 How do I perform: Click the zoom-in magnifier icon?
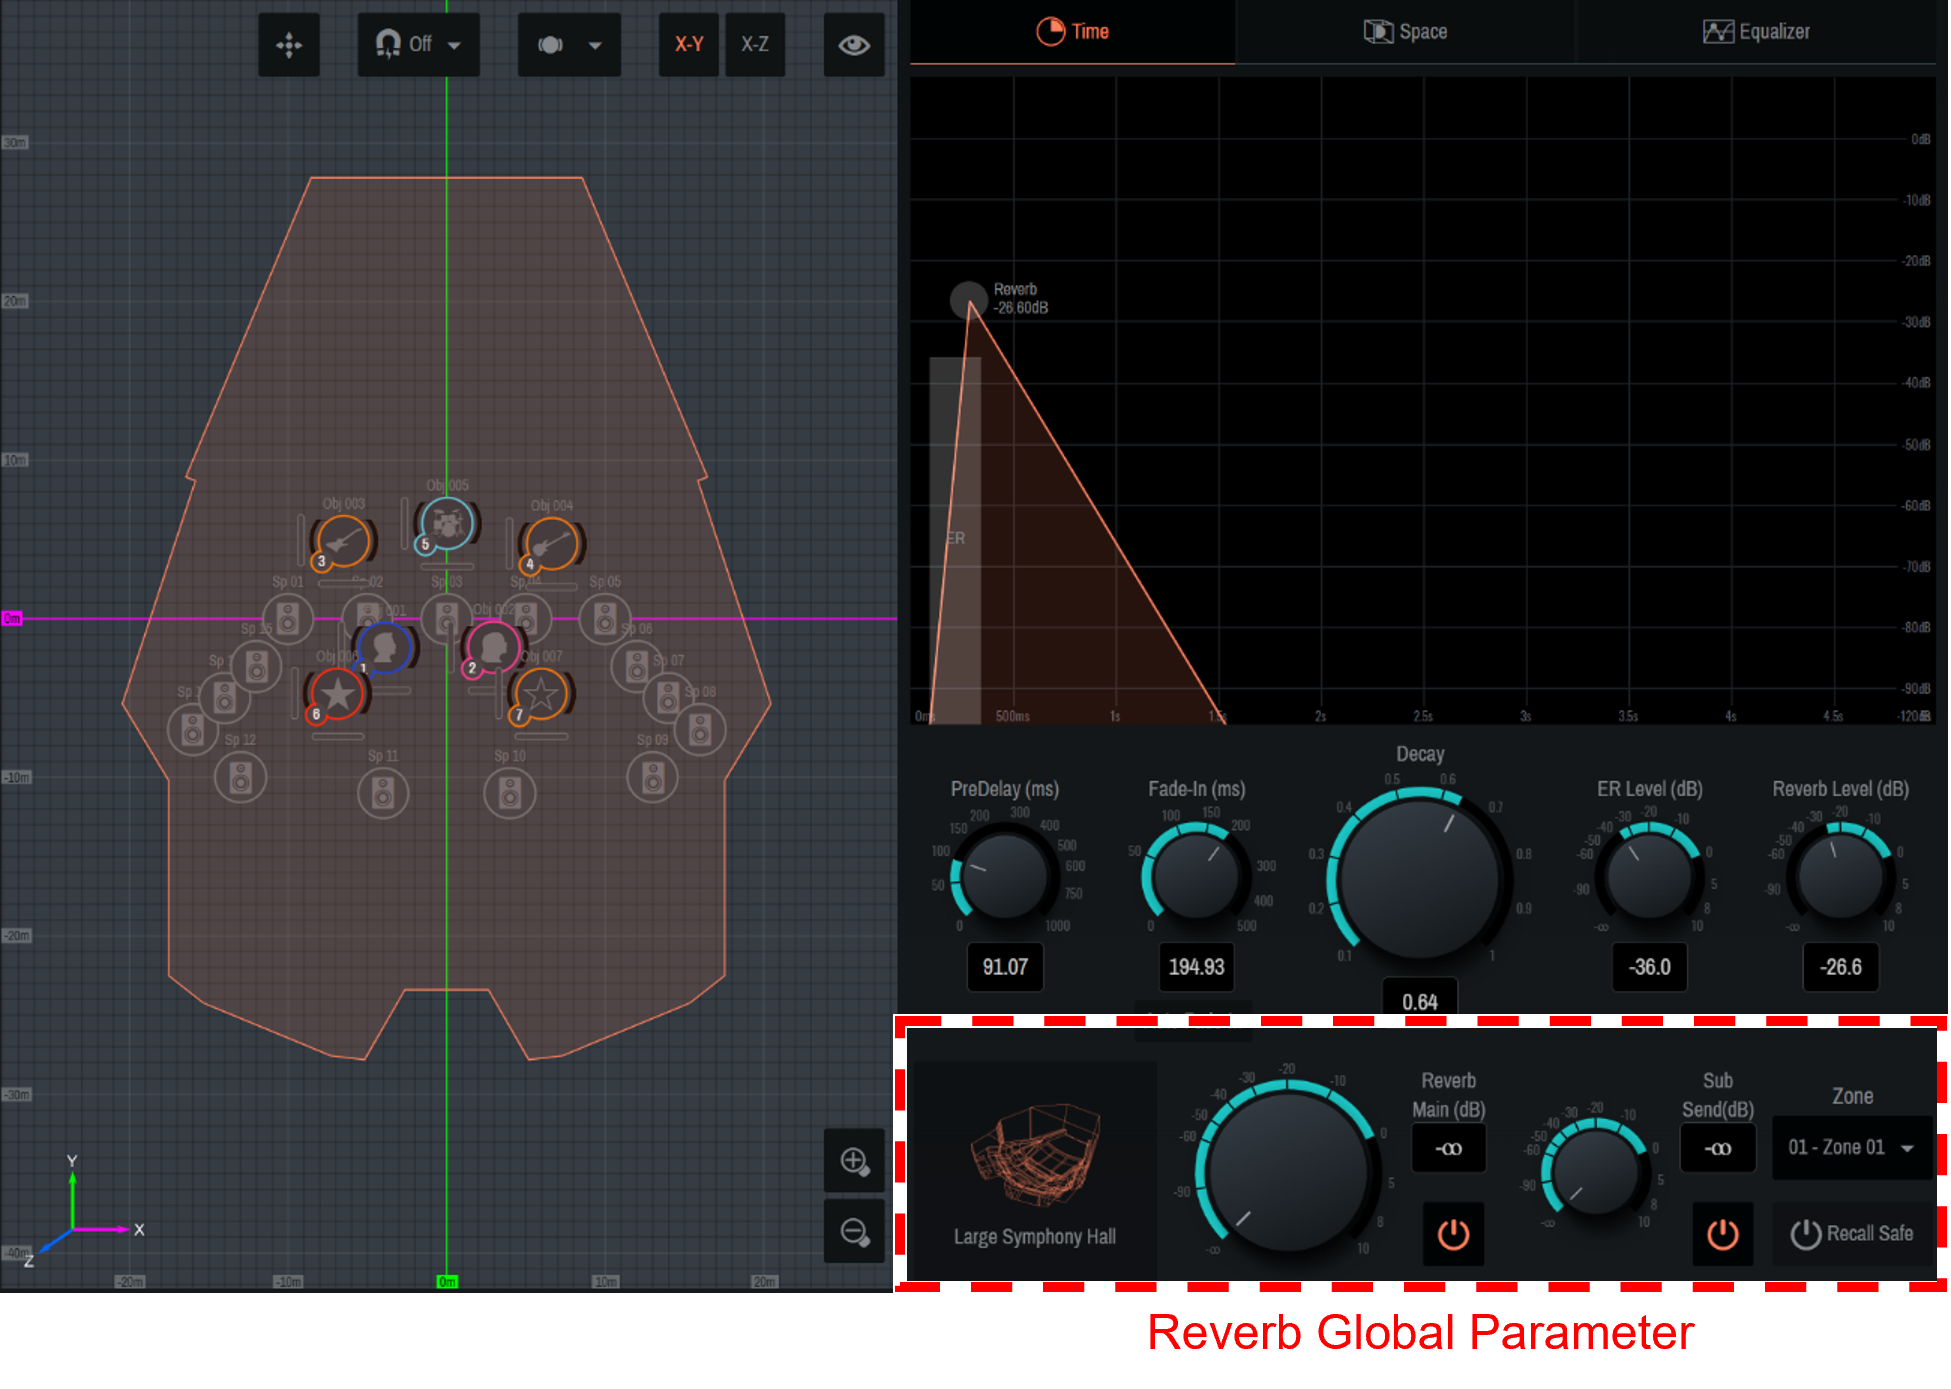pos(854,1160)
